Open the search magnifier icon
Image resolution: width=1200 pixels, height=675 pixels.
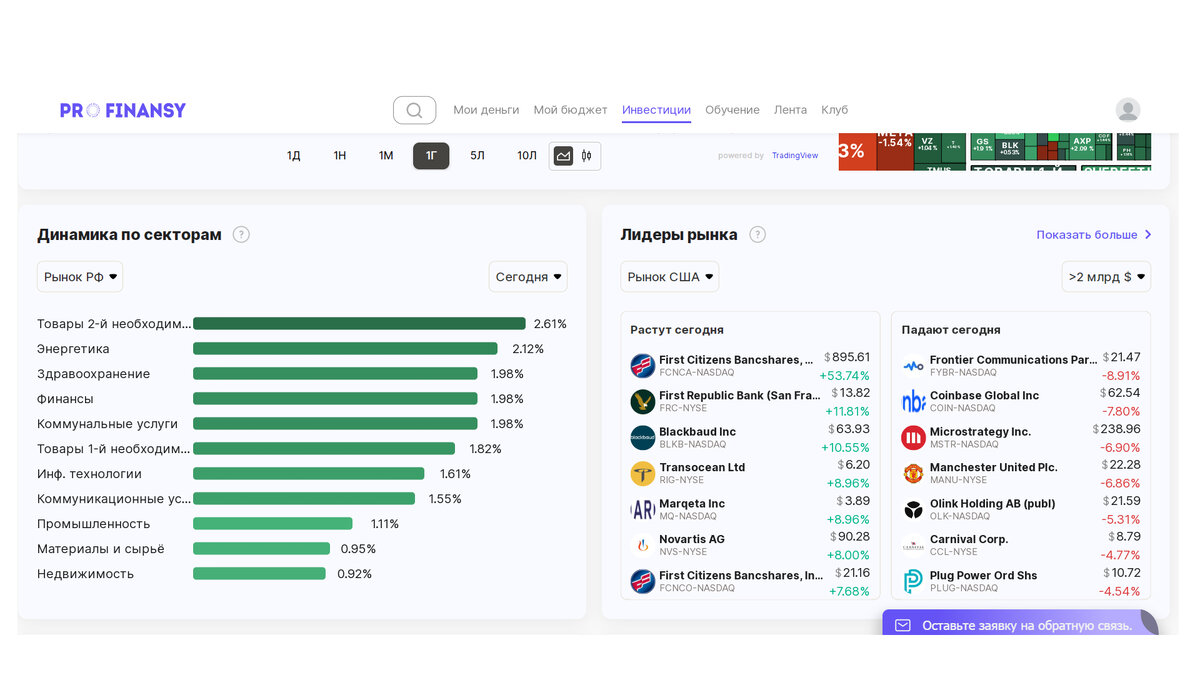(414, 110)
